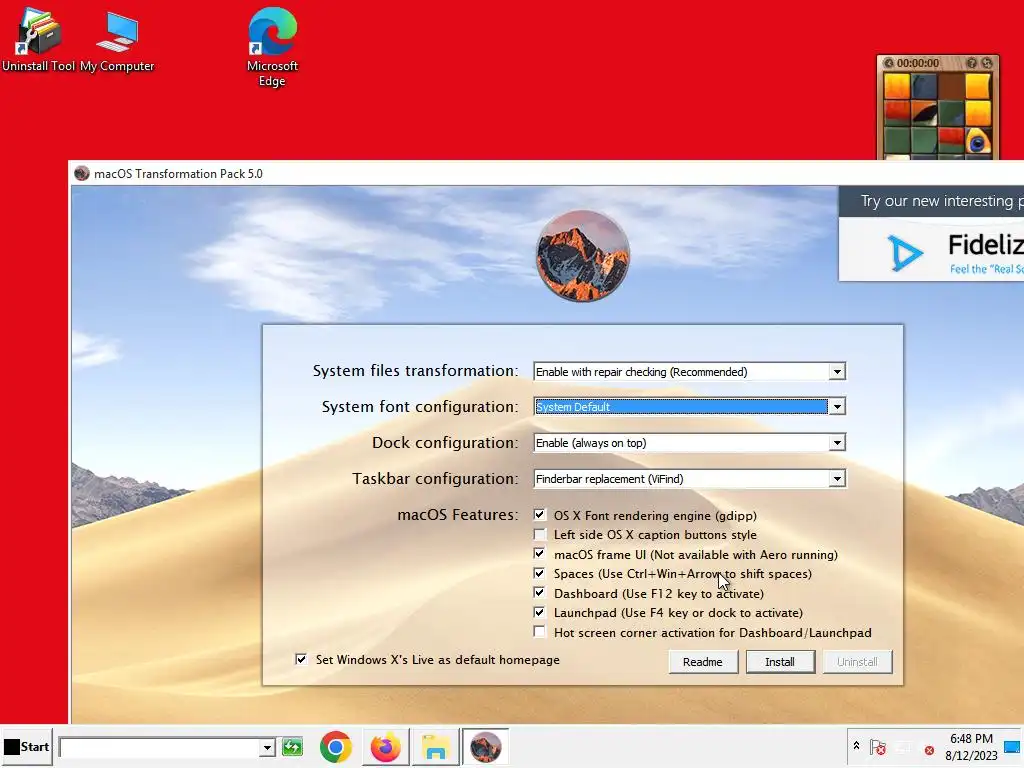Click the puzzle gadget's help question-mark icon
Screen dimensions: 1024x768
tap(972, 63)
